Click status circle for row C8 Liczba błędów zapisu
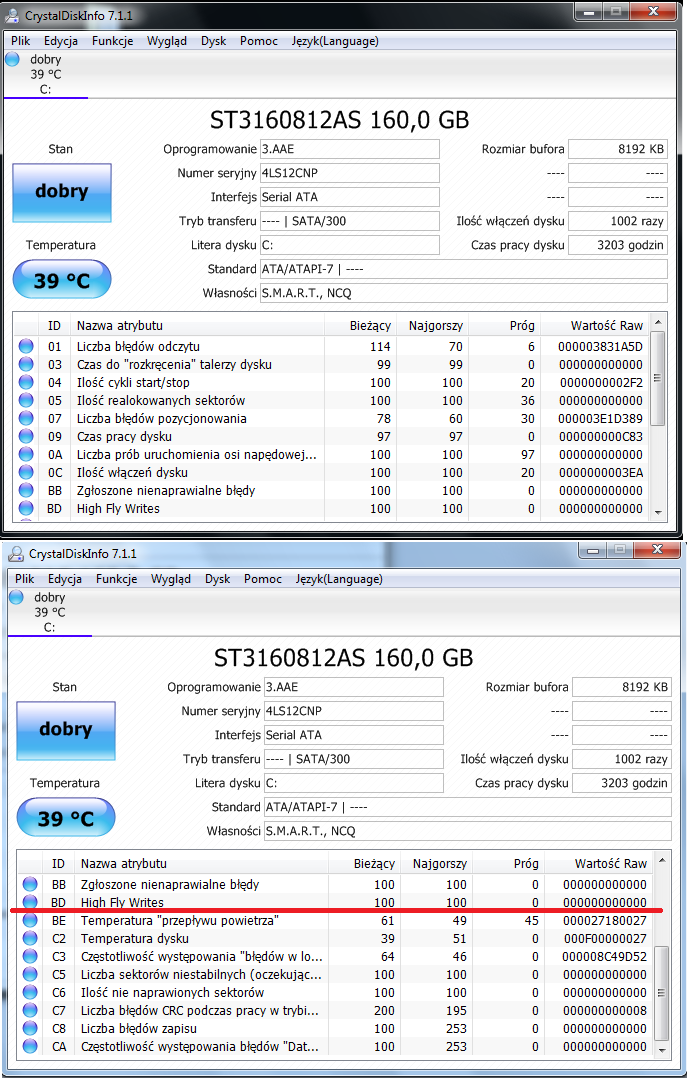The image size is (687, 1084). click(30, 1028)
